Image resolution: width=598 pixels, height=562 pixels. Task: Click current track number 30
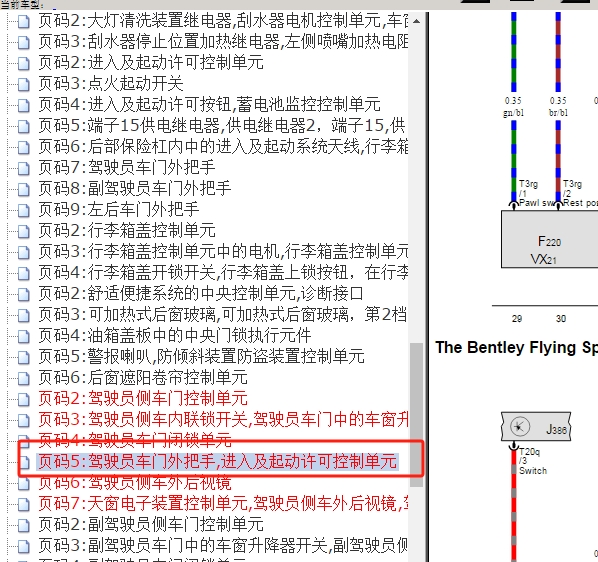click(x=561, y=319)
